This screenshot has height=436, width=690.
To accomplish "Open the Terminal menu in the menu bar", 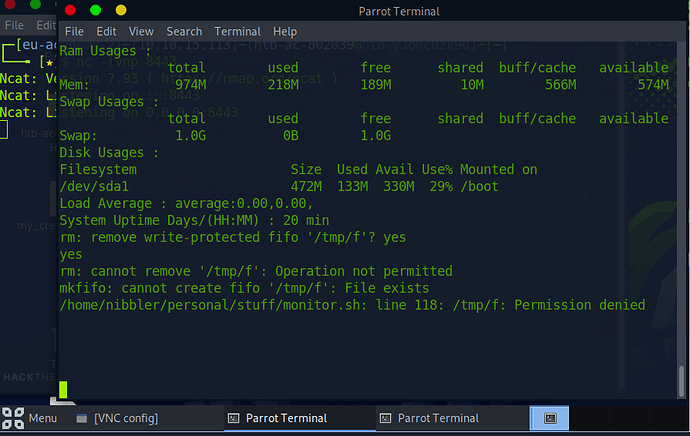I will coord(235,32).
